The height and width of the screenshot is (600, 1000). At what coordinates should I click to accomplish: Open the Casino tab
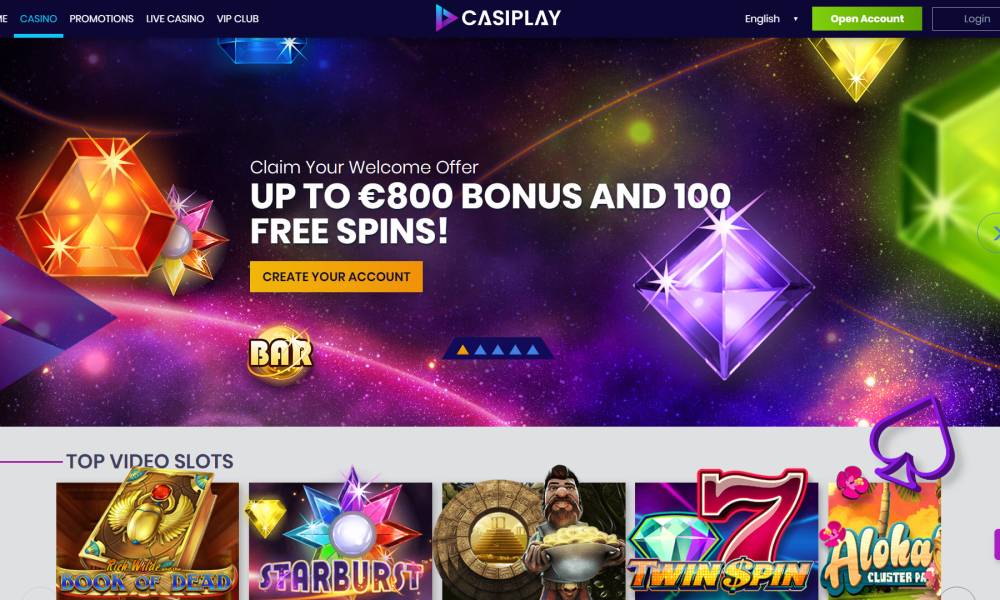[x=38, y=18]
